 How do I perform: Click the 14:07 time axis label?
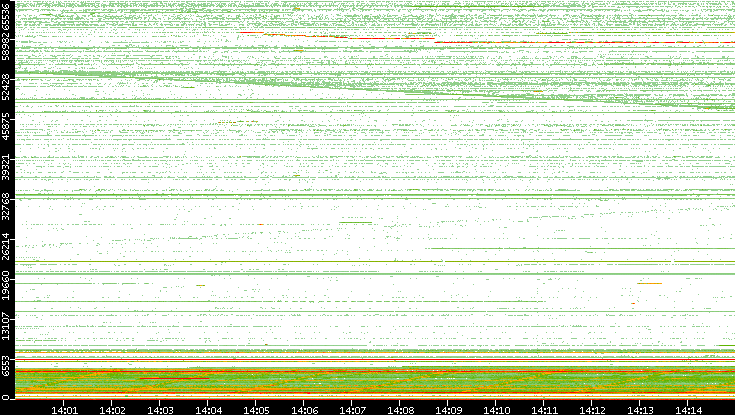tap(352, 410)
